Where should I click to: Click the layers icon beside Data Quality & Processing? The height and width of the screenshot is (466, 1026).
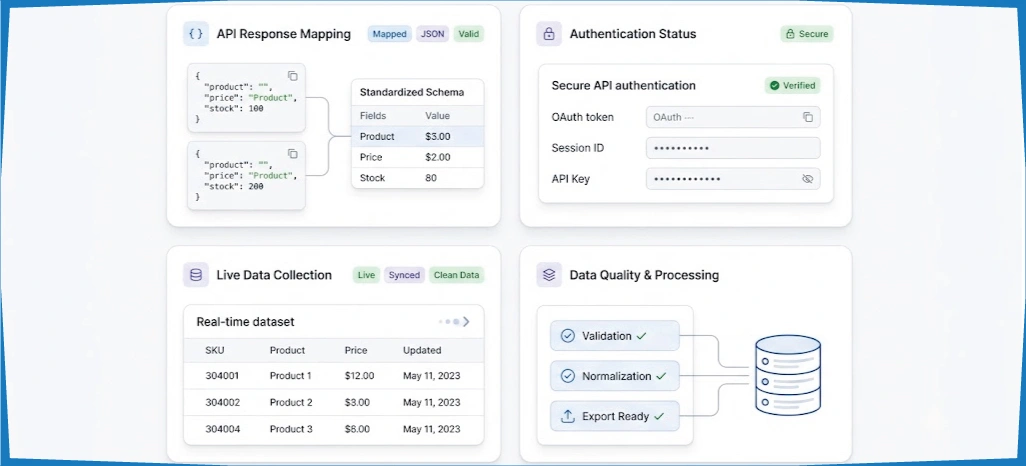549,275
